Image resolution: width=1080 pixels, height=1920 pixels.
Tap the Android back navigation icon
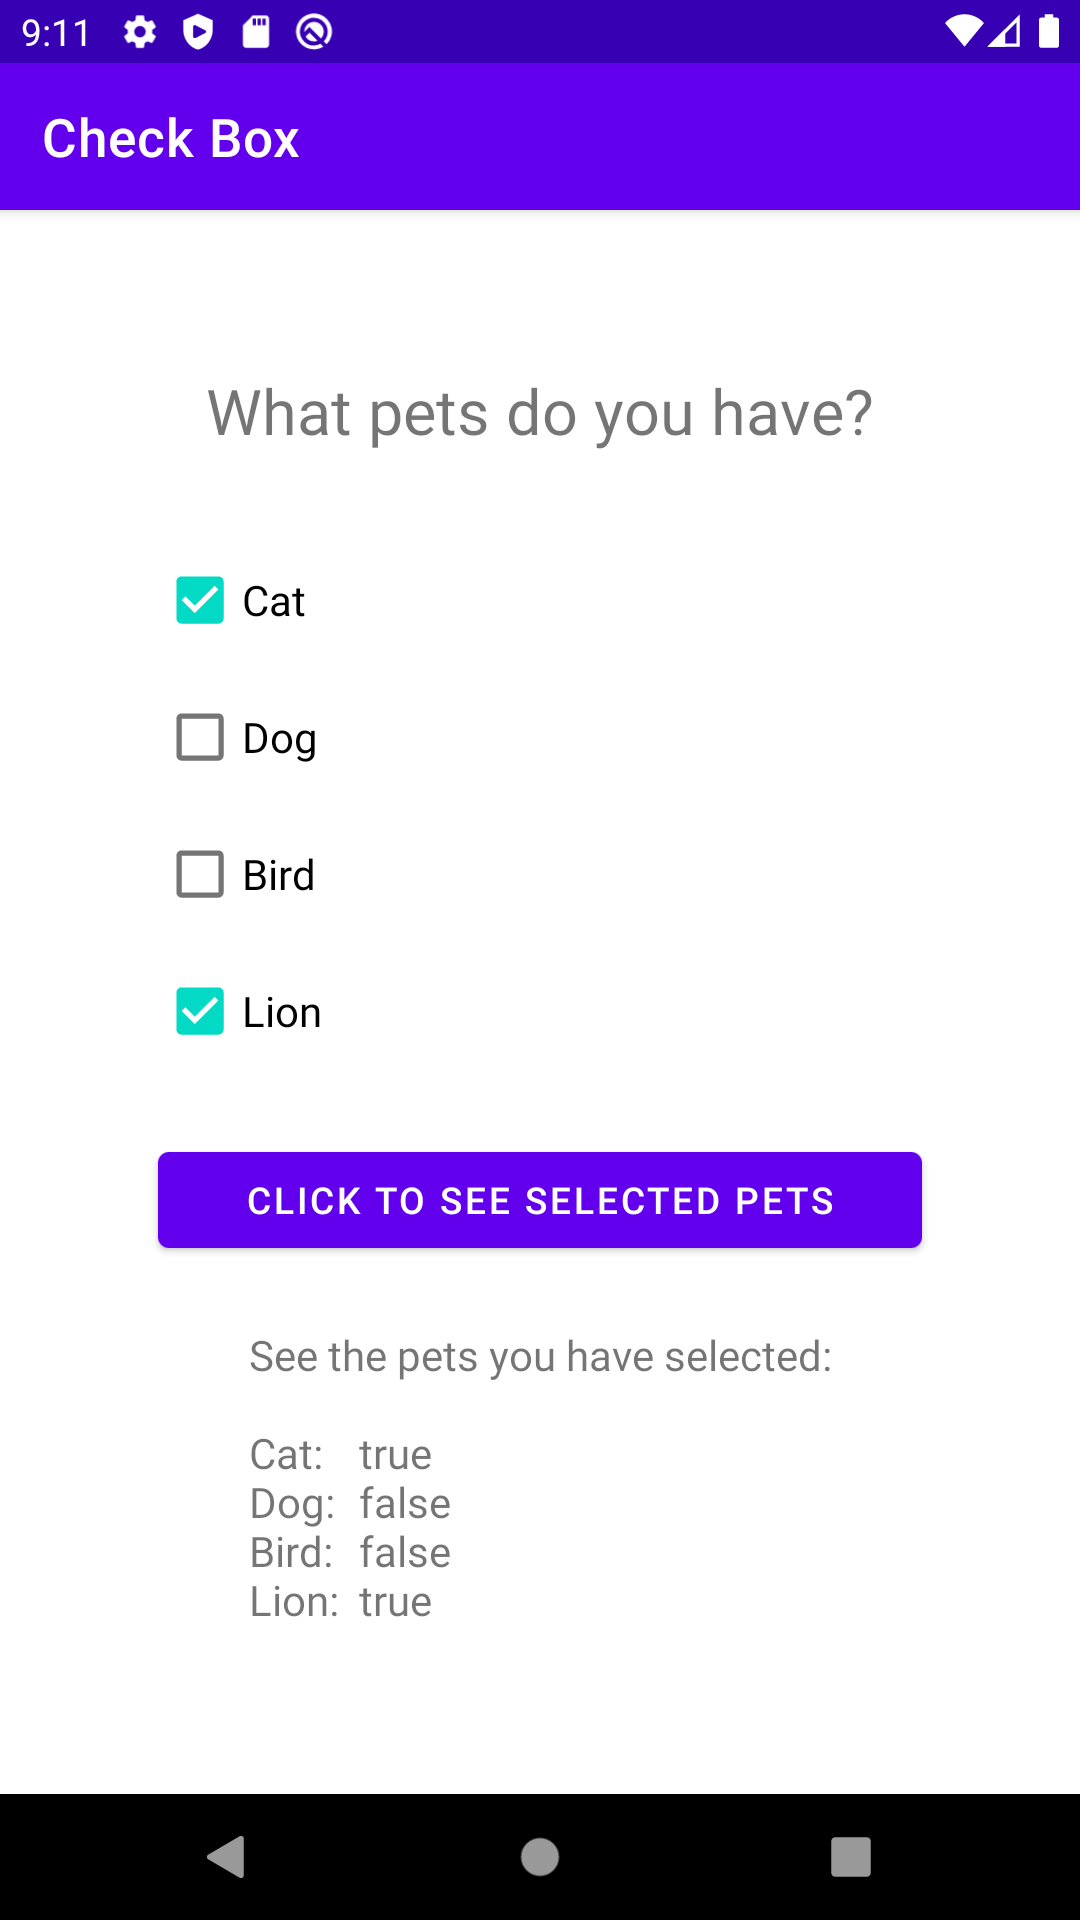coord(227,1857)
